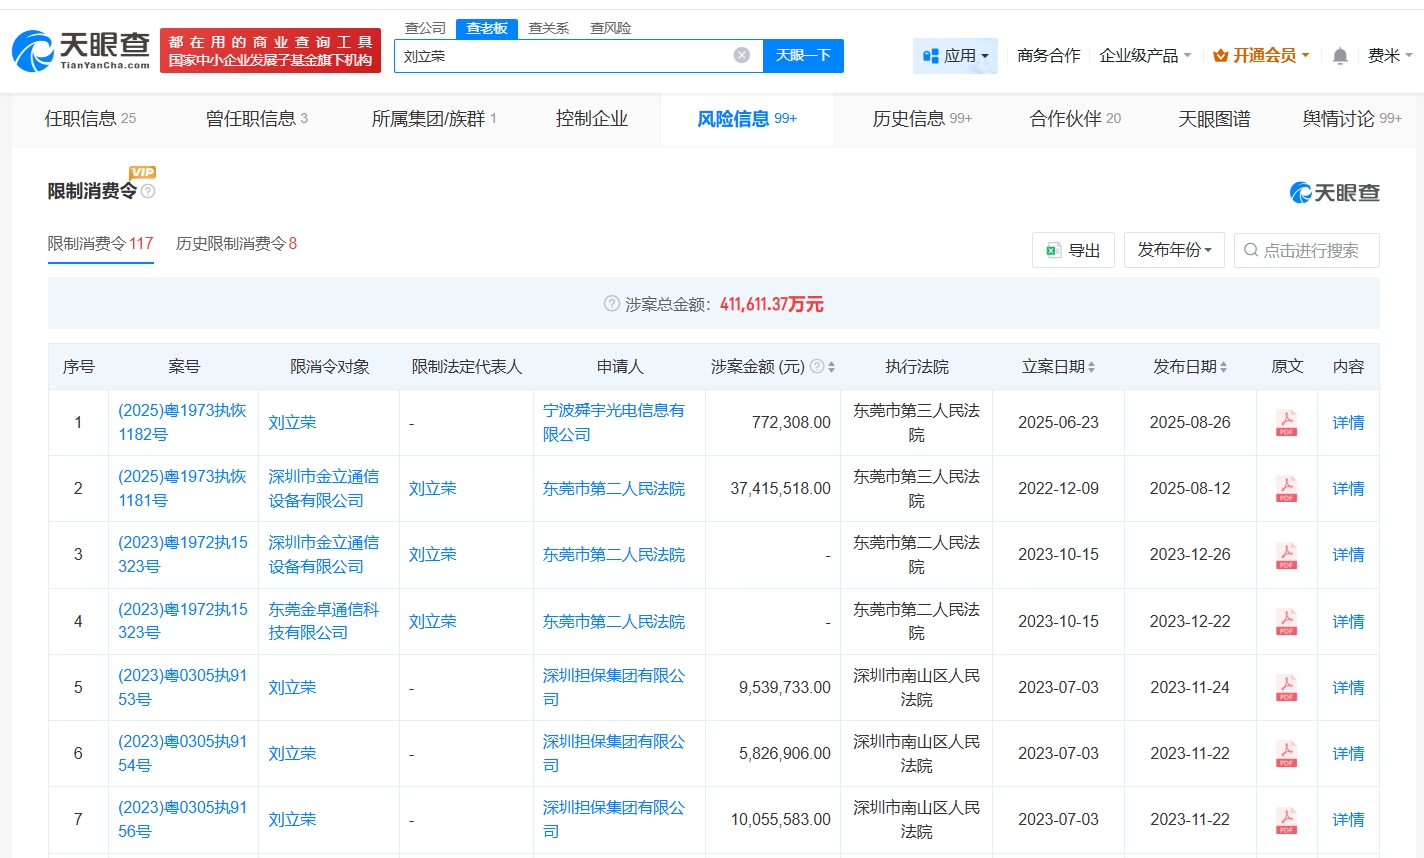
Task: Click the 点击进行搜索 search field
Action: tap(1307, 250)
